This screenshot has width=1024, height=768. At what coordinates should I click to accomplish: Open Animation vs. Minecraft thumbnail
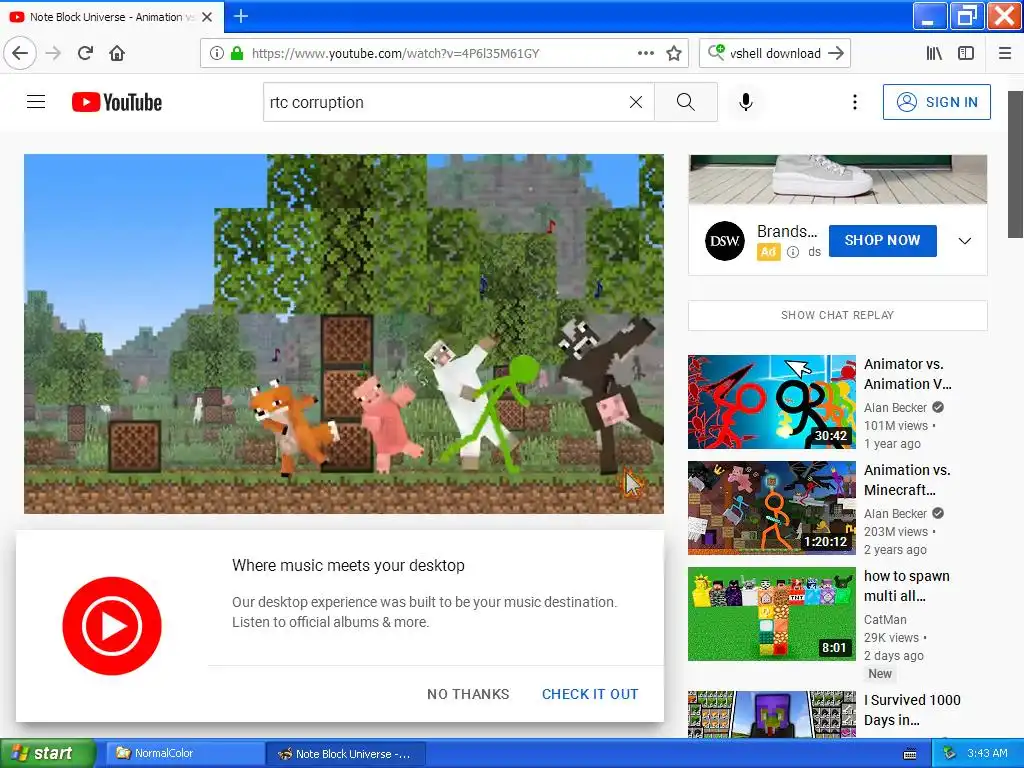(x=772, y=507)
